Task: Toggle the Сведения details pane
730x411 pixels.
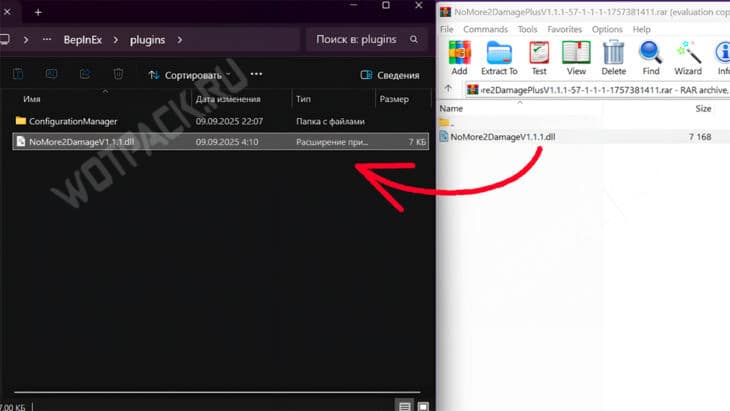Action: click(390, 75)
